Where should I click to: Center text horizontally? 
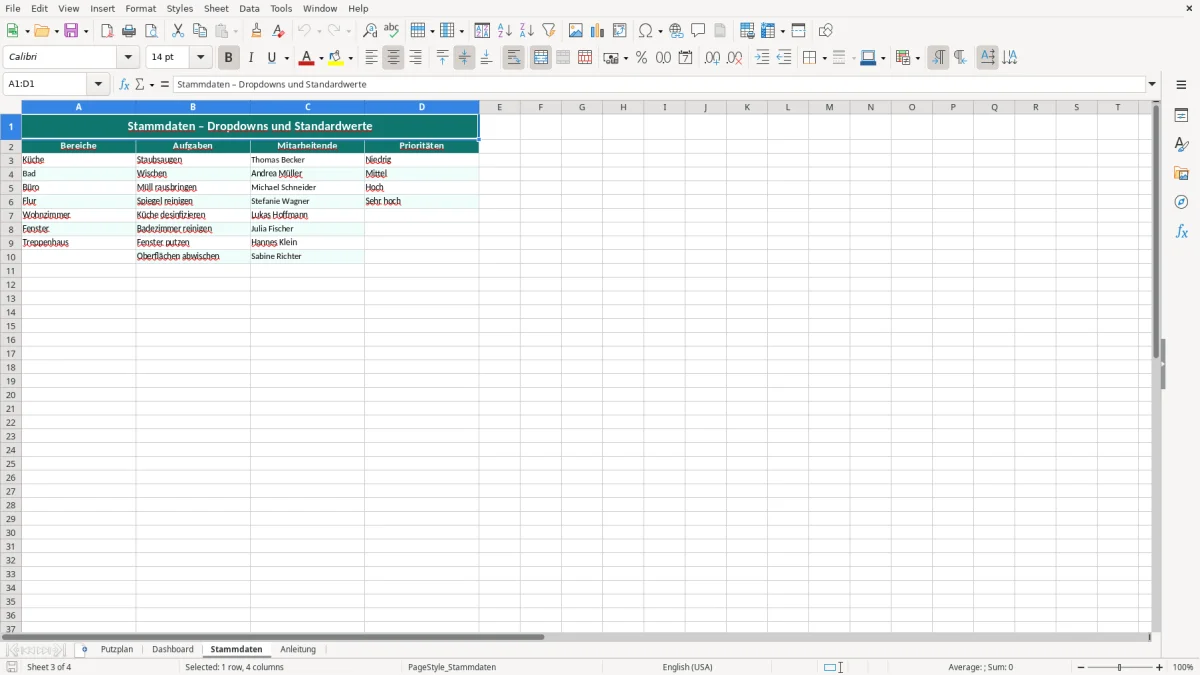pyautogui.click(x=393, y=58)
